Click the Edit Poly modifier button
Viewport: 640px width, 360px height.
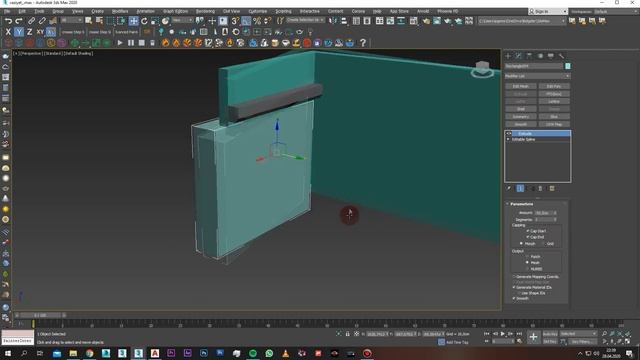(554, 86)
